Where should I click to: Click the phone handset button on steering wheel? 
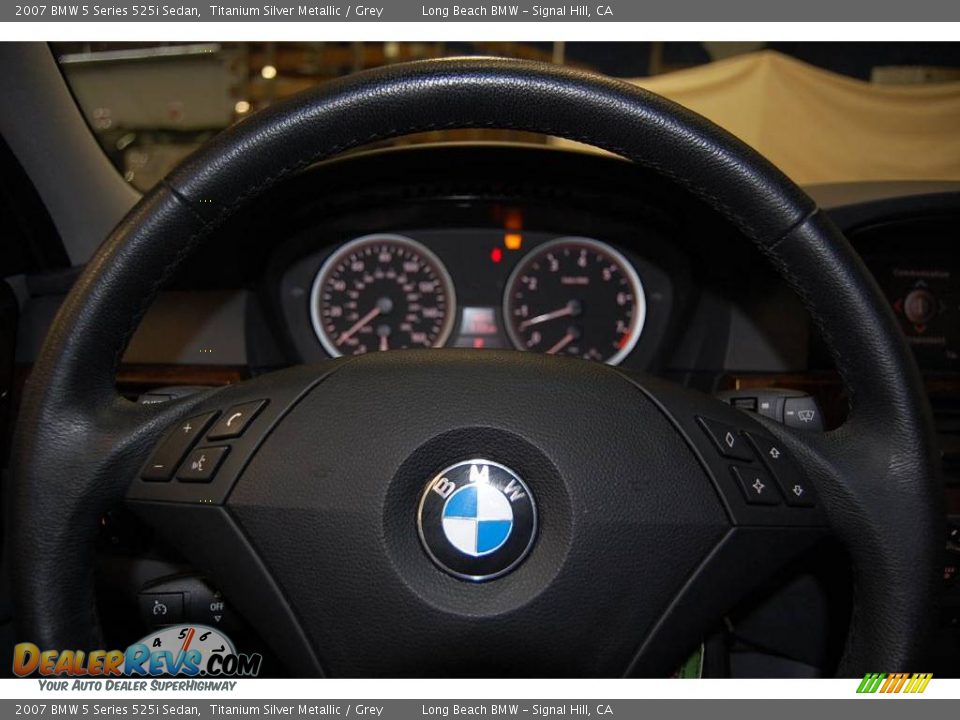tap(237, 419)
